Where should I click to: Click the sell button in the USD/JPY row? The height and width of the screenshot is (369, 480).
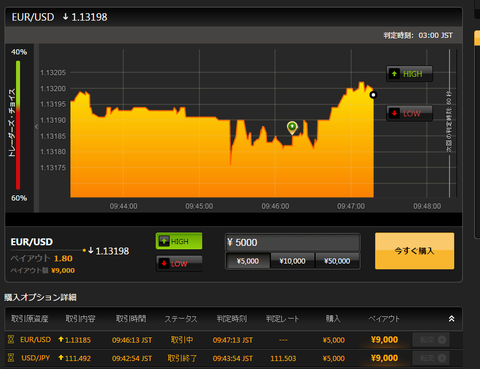tap(432, 358)
